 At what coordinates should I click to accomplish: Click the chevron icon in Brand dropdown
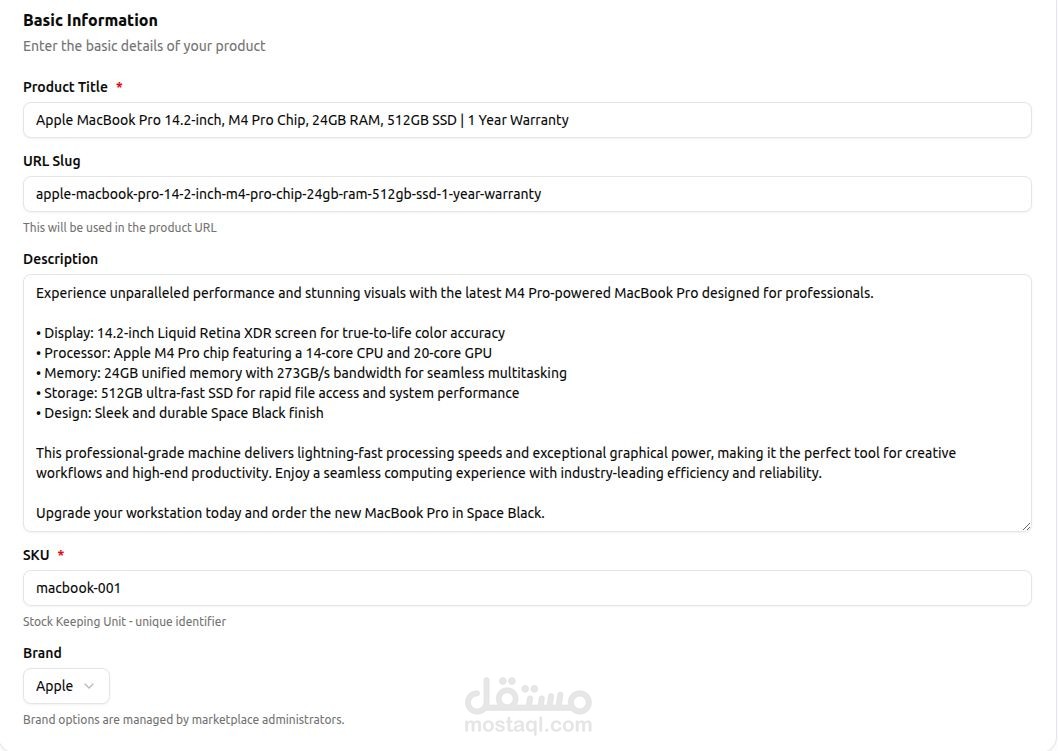[x=88, y=686]
